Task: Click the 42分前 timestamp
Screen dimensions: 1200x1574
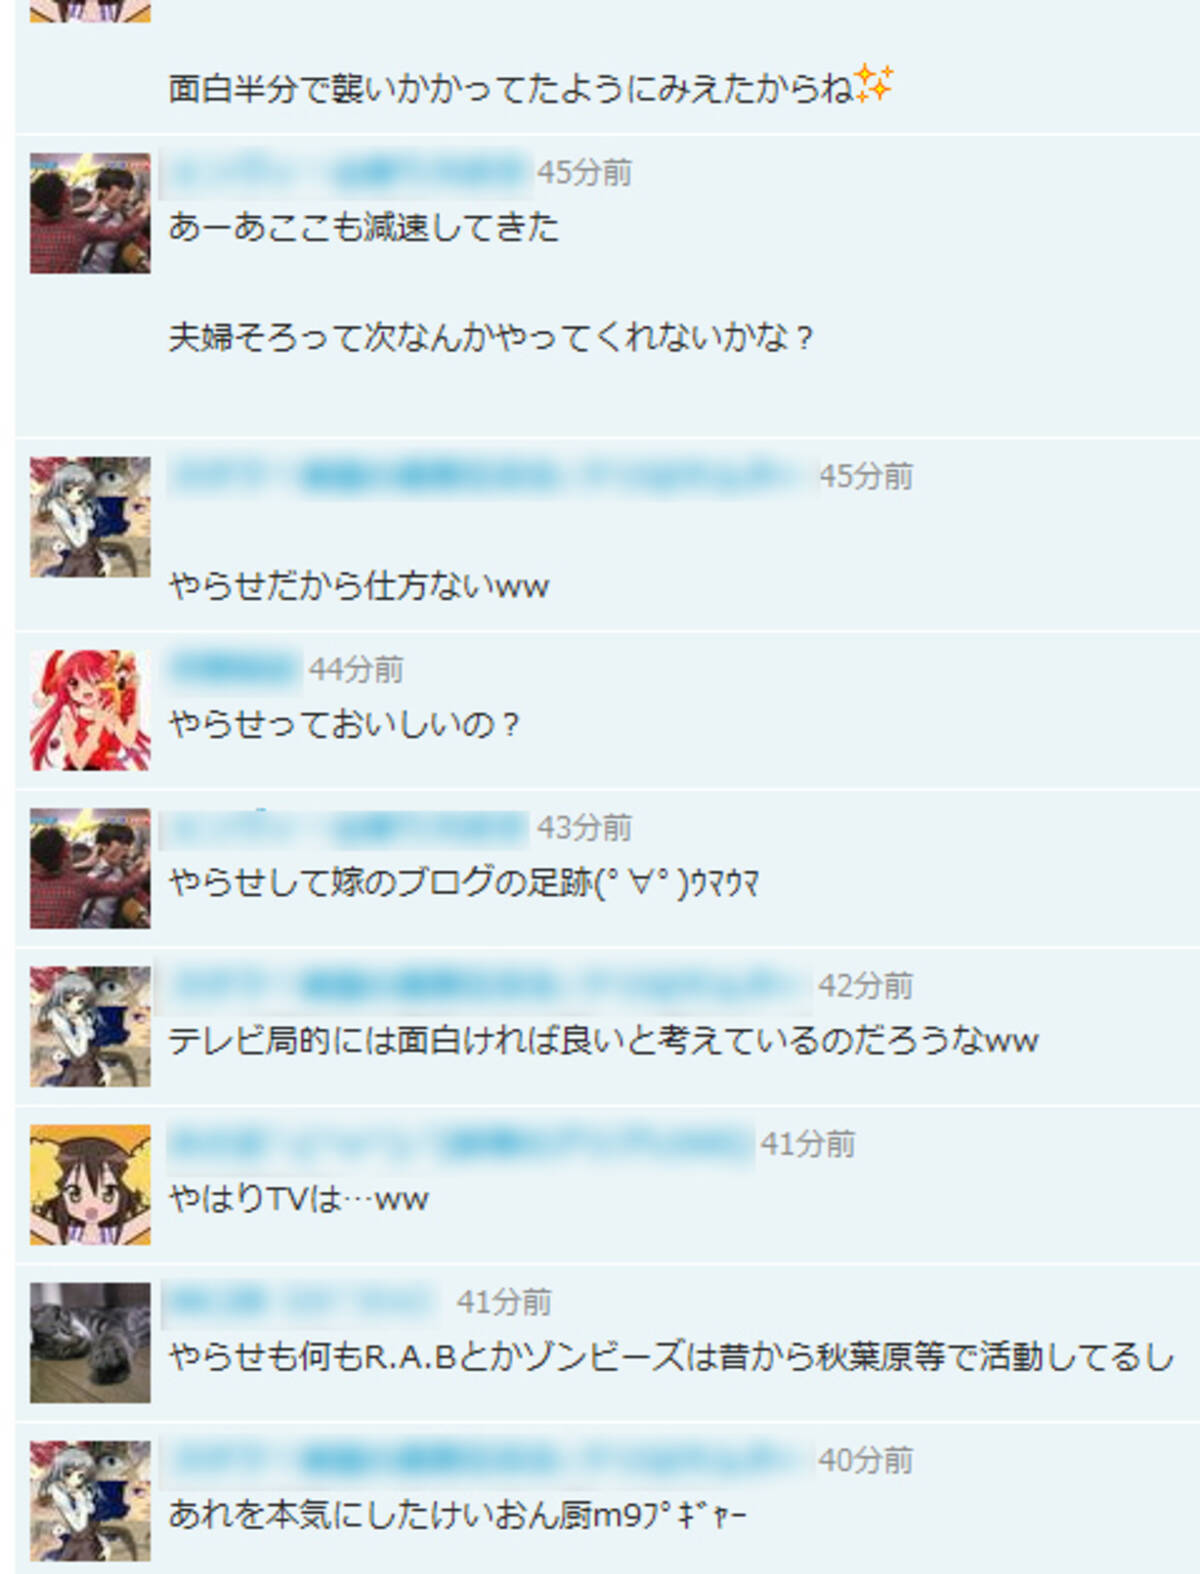Action: [866, 985]
